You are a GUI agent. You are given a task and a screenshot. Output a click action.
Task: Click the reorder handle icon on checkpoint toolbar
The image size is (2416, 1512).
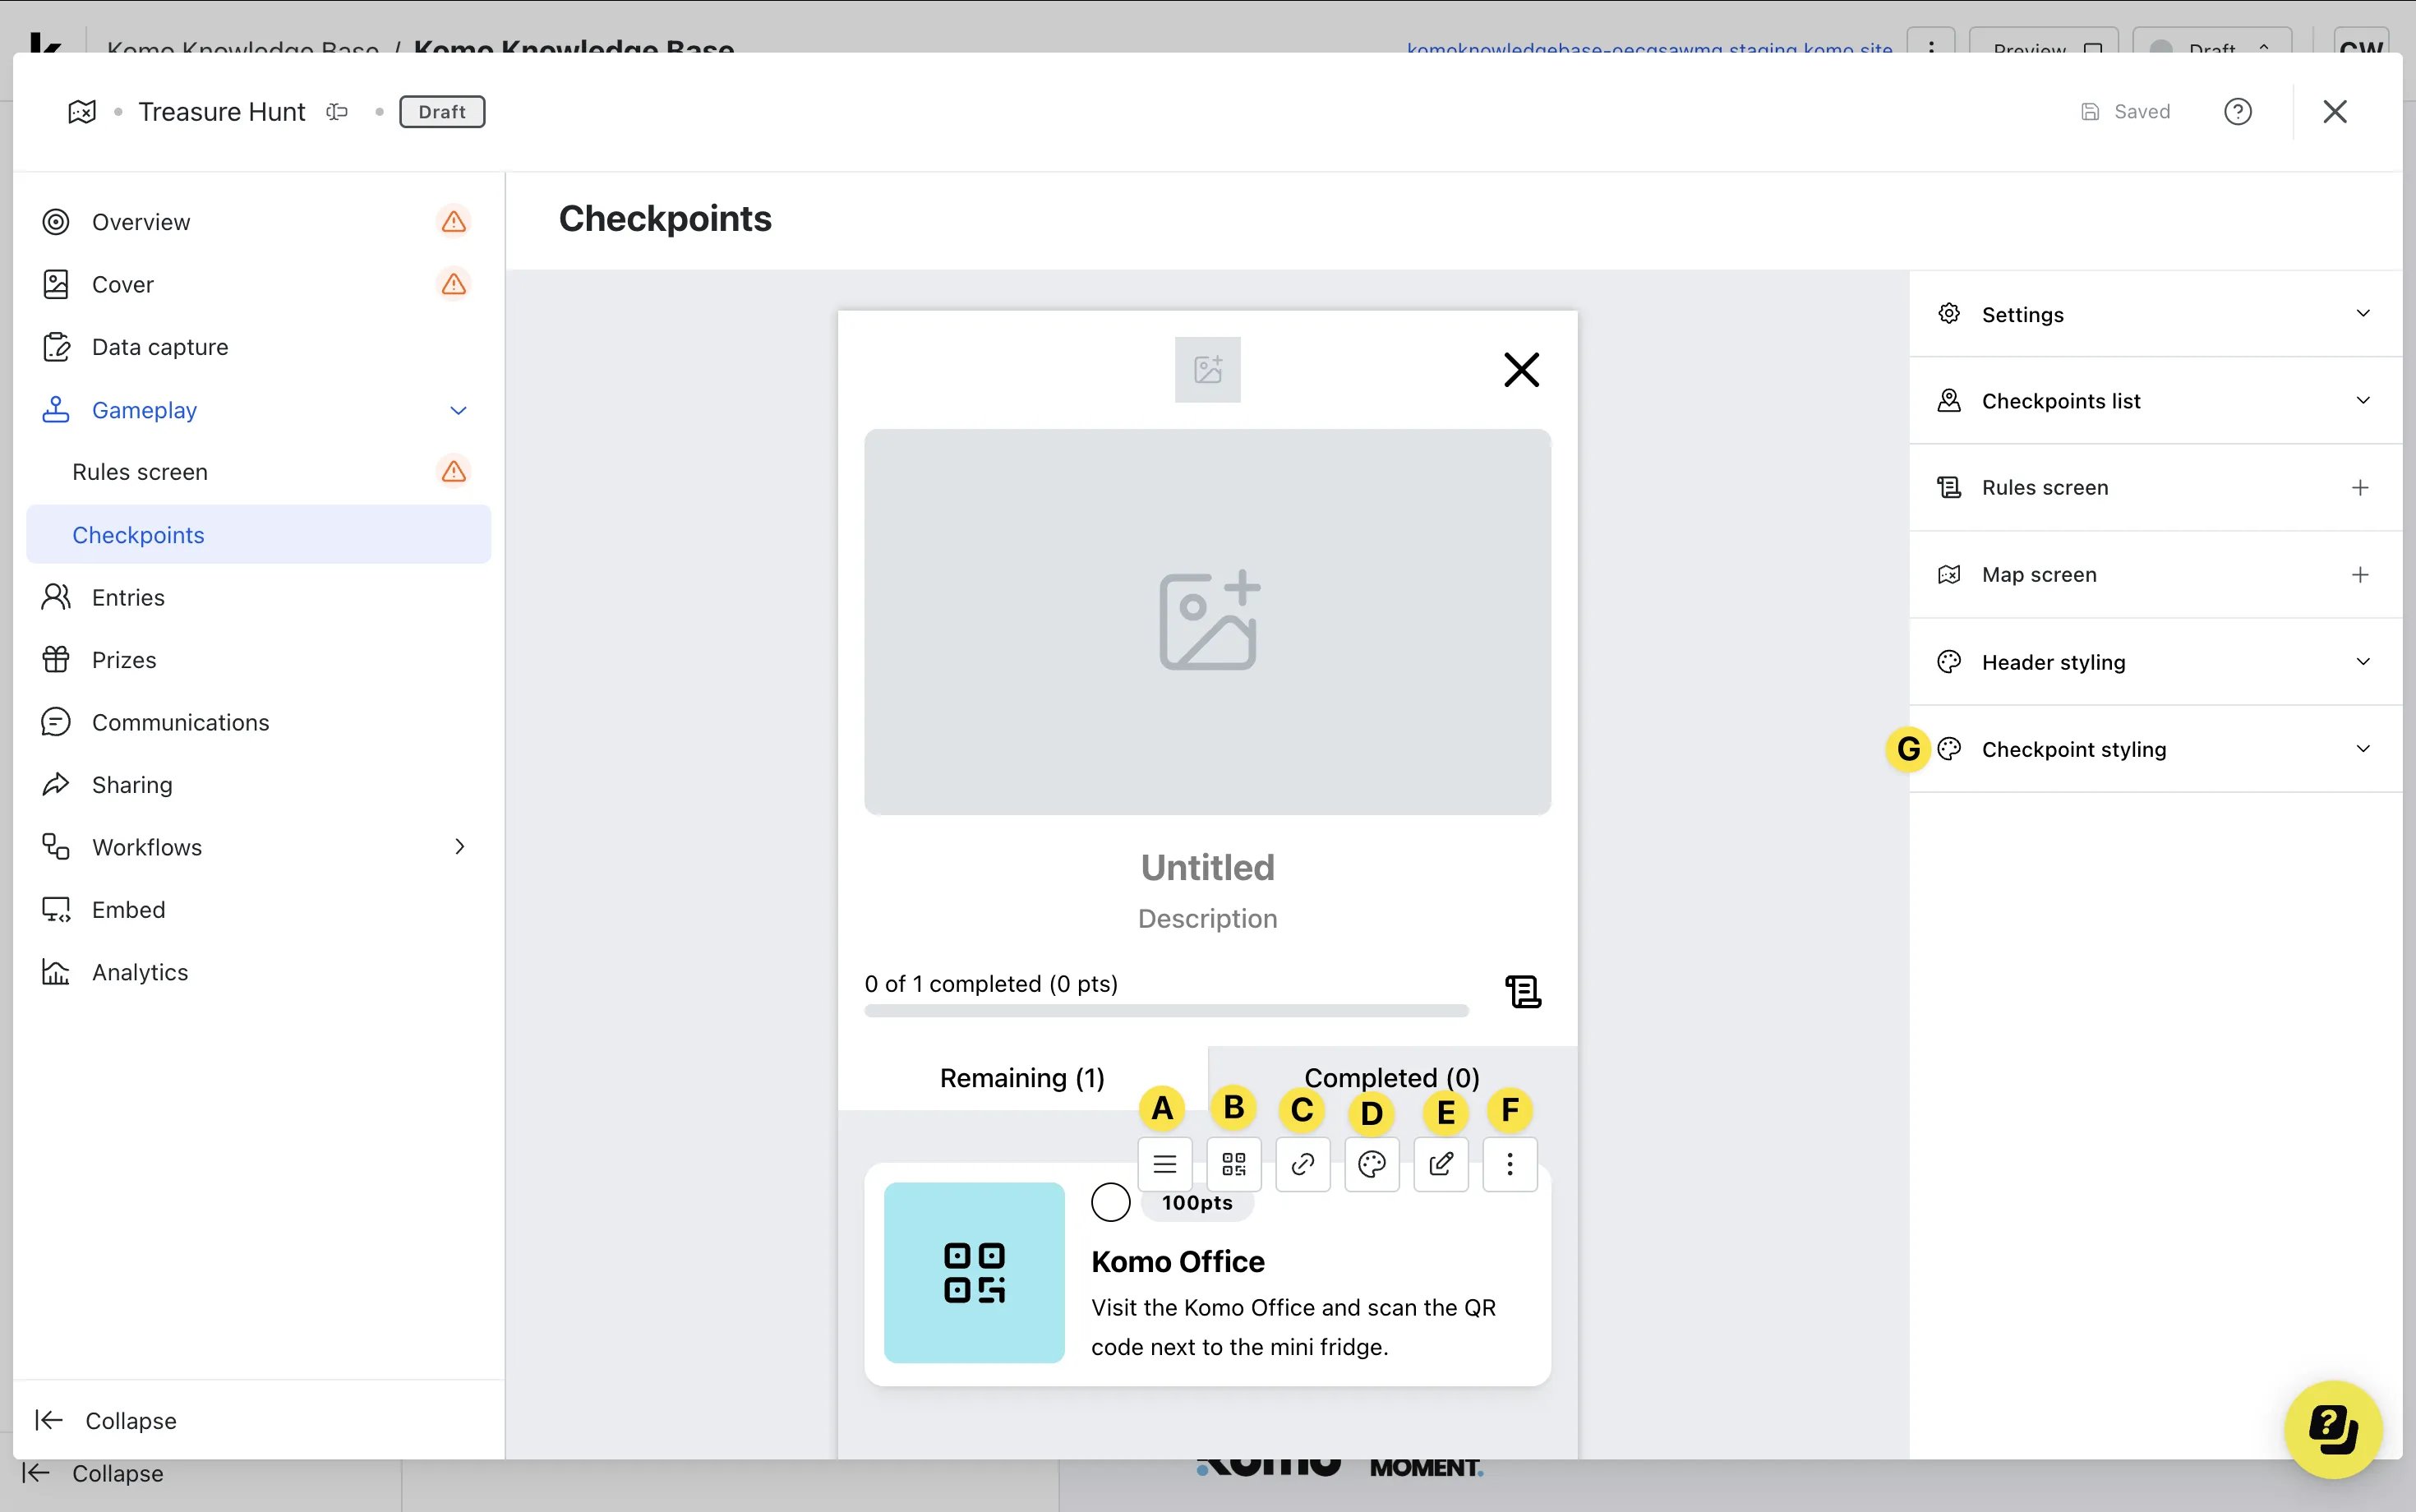(x=1164, y=1164)
